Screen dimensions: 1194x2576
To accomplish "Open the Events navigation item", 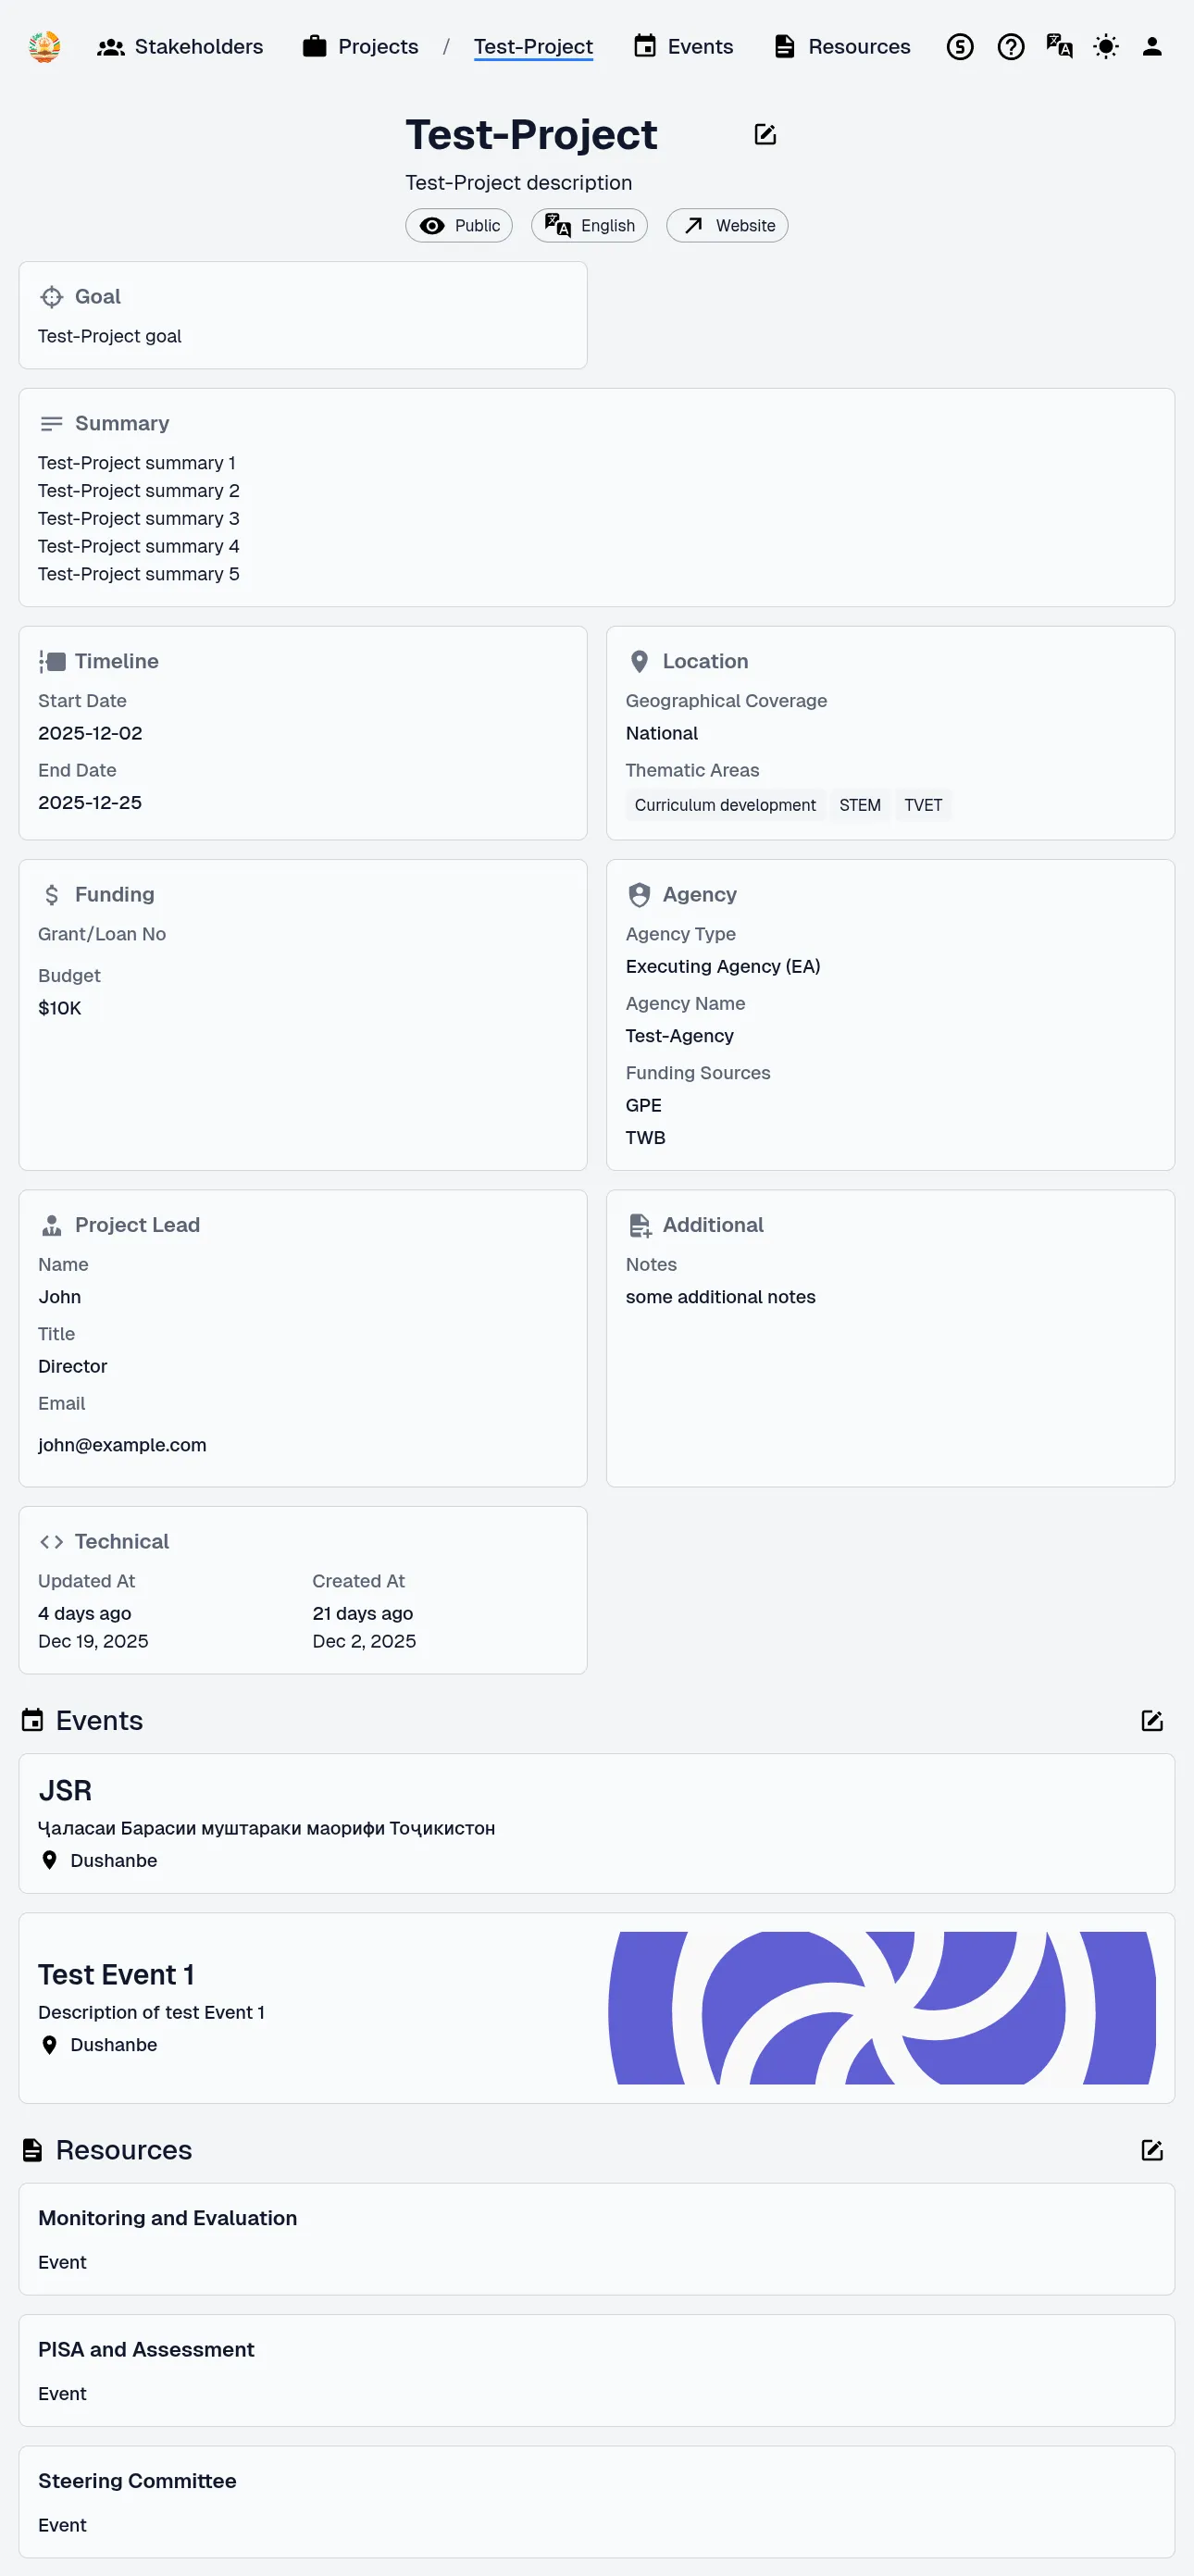I will (683, 47).
